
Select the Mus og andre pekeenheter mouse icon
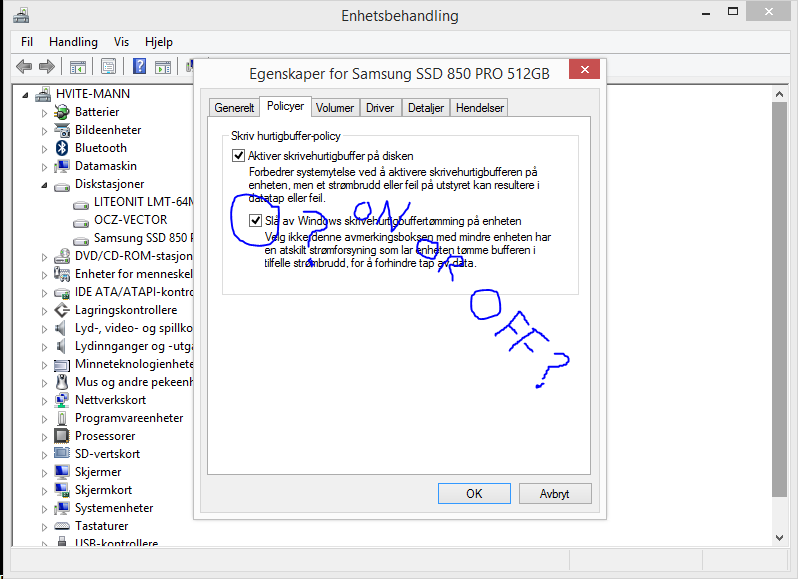point(62,382)
